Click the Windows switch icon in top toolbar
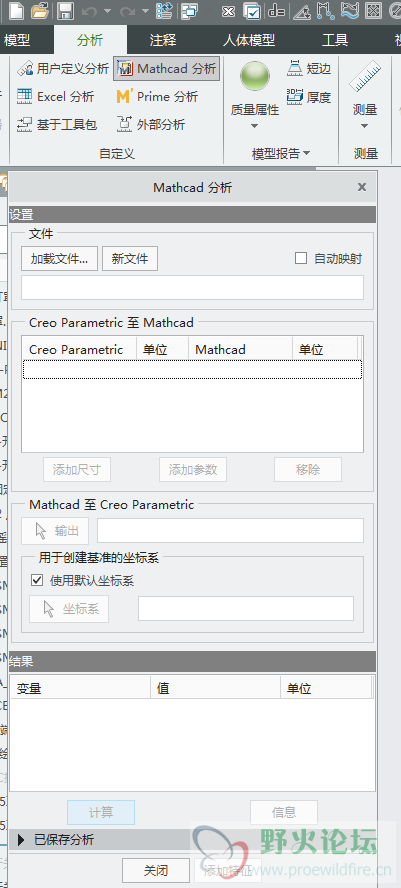The width and height of the screenshot is (401, 888). point(190,11)
